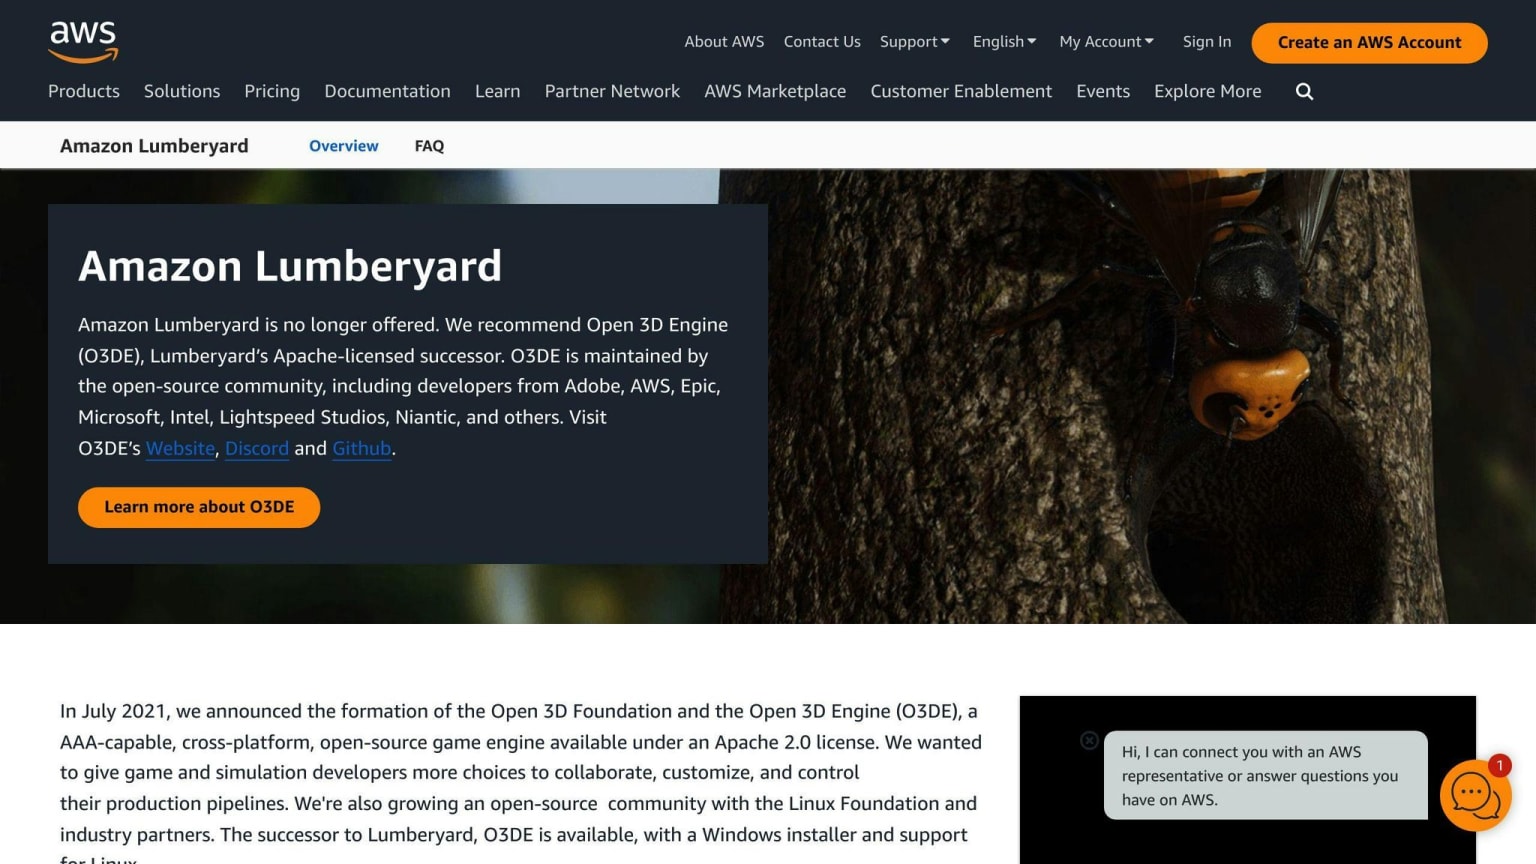Click the chat greeting message bubble

coord(1265,775)
